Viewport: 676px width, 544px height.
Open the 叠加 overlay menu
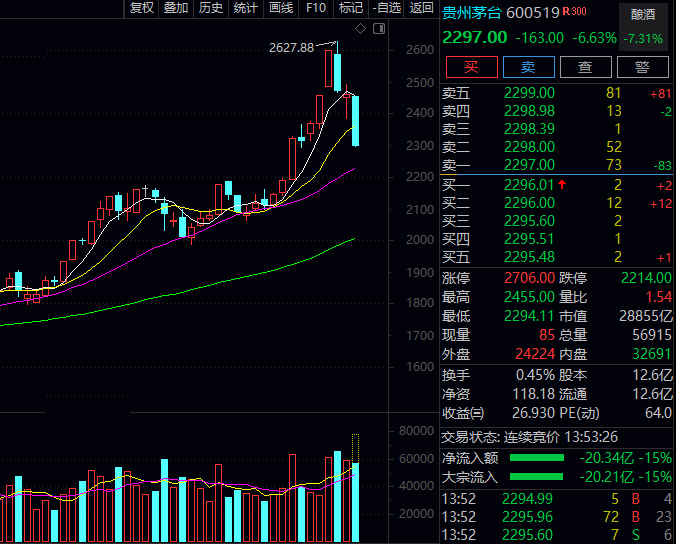[176, 8]
